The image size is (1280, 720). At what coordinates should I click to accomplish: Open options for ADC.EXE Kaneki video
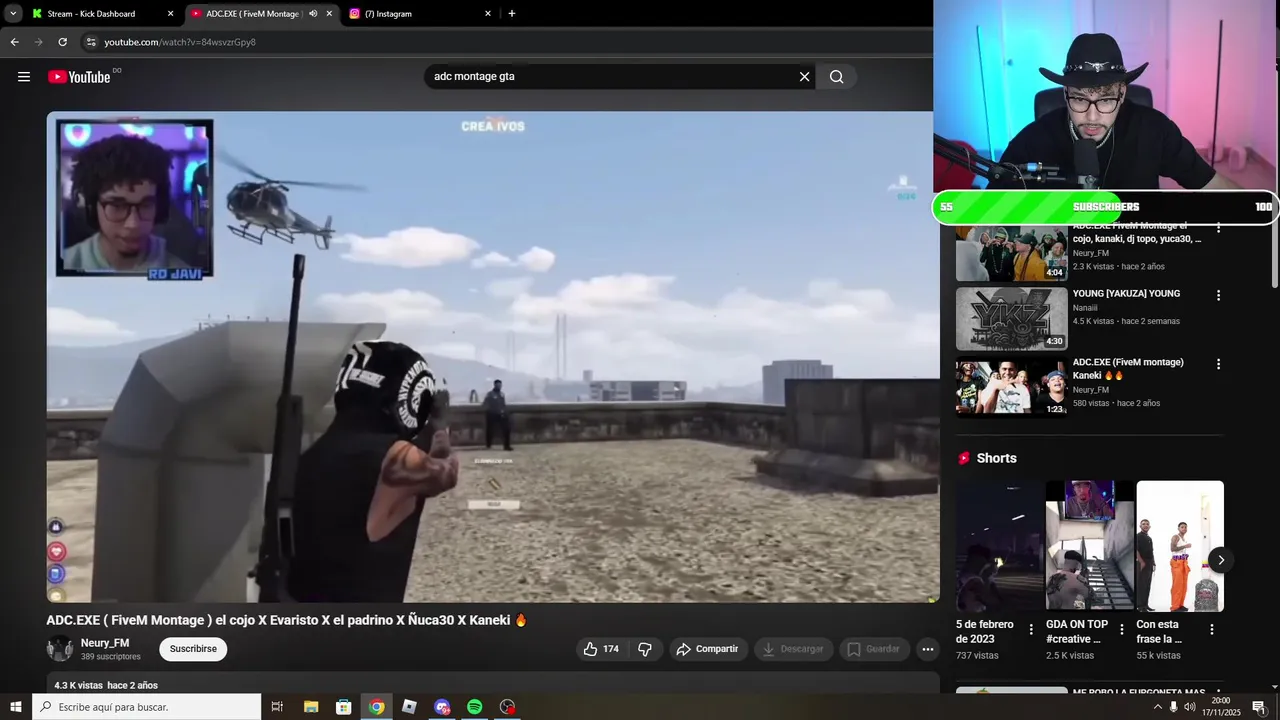coord(1218,364)
